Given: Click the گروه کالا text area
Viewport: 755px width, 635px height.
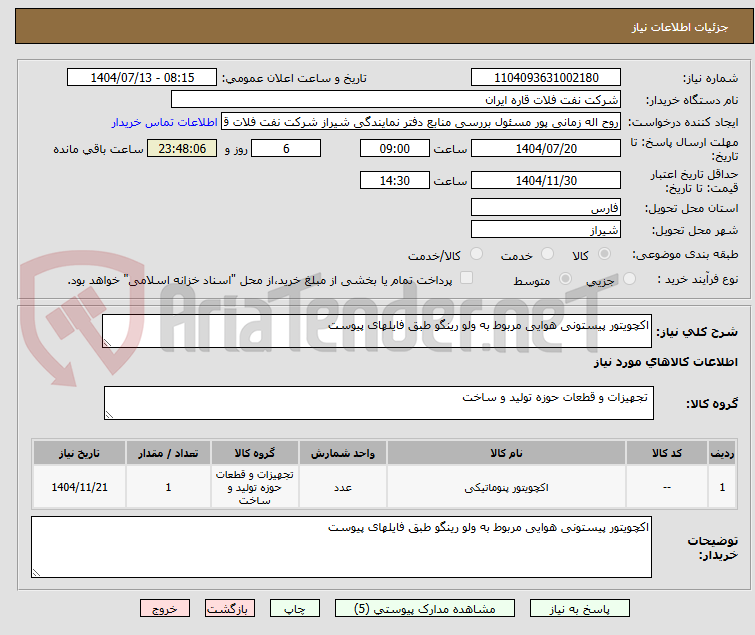Looking at the screenshot, I should (x=378, y=403).
